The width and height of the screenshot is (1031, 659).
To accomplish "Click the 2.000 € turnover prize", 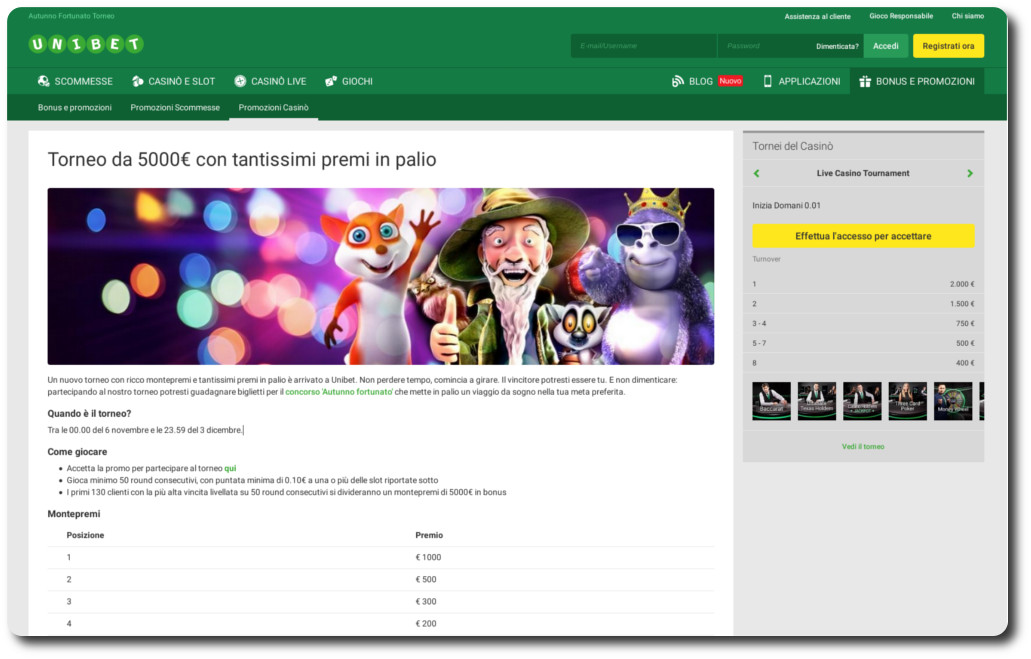I will (x=962, y=284).
